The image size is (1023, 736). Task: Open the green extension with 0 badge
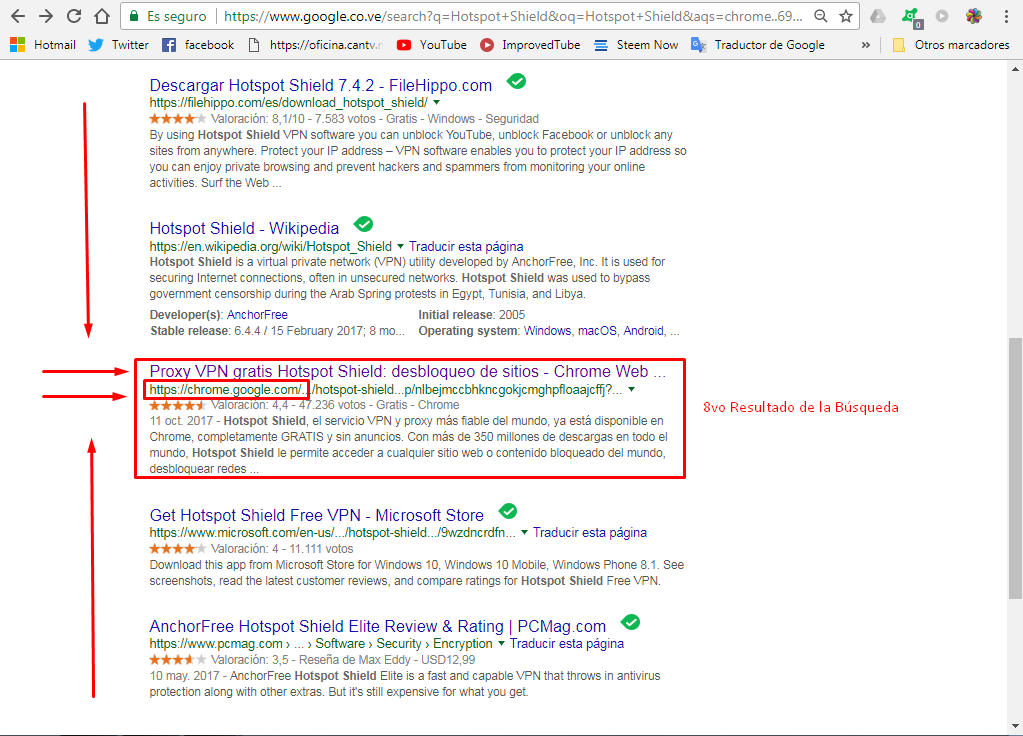[911, 18]
